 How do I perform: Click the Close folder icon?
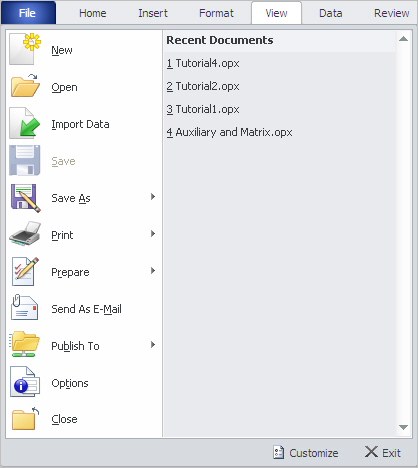pyautogui.click(x=25, y=419)
